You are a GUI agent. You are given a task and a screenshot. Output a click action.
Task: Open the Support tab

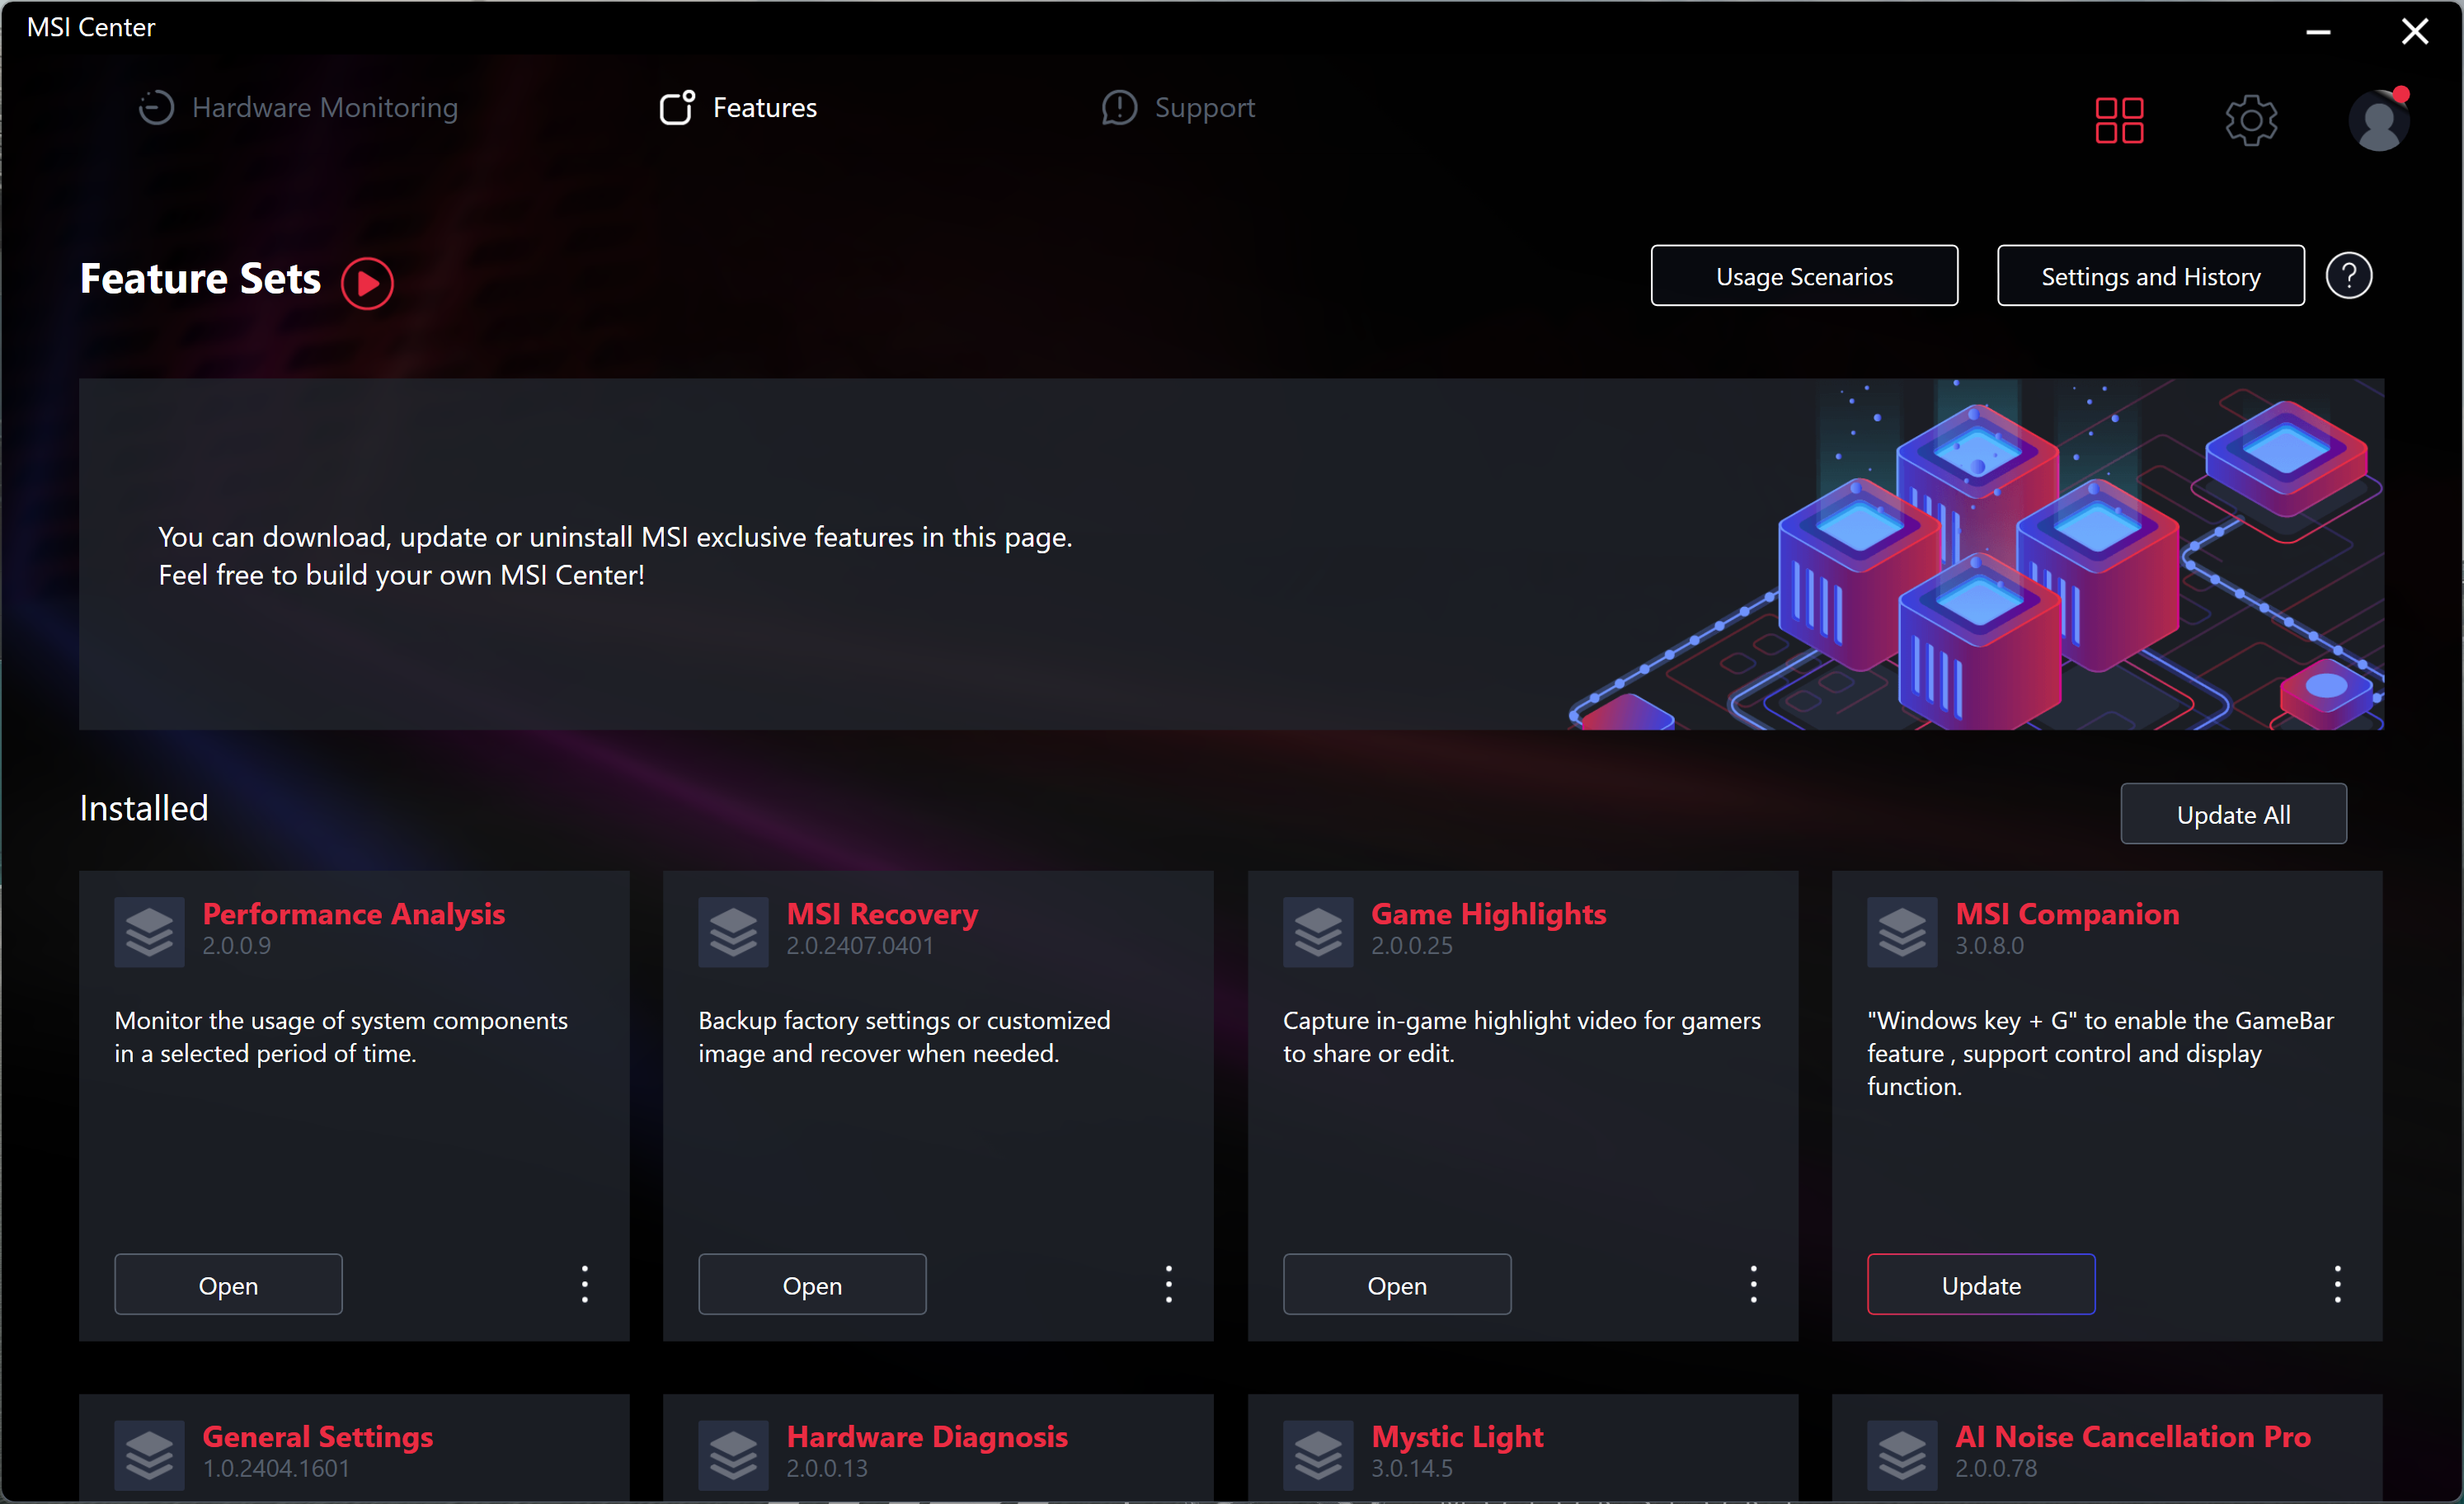(1178, 107)
